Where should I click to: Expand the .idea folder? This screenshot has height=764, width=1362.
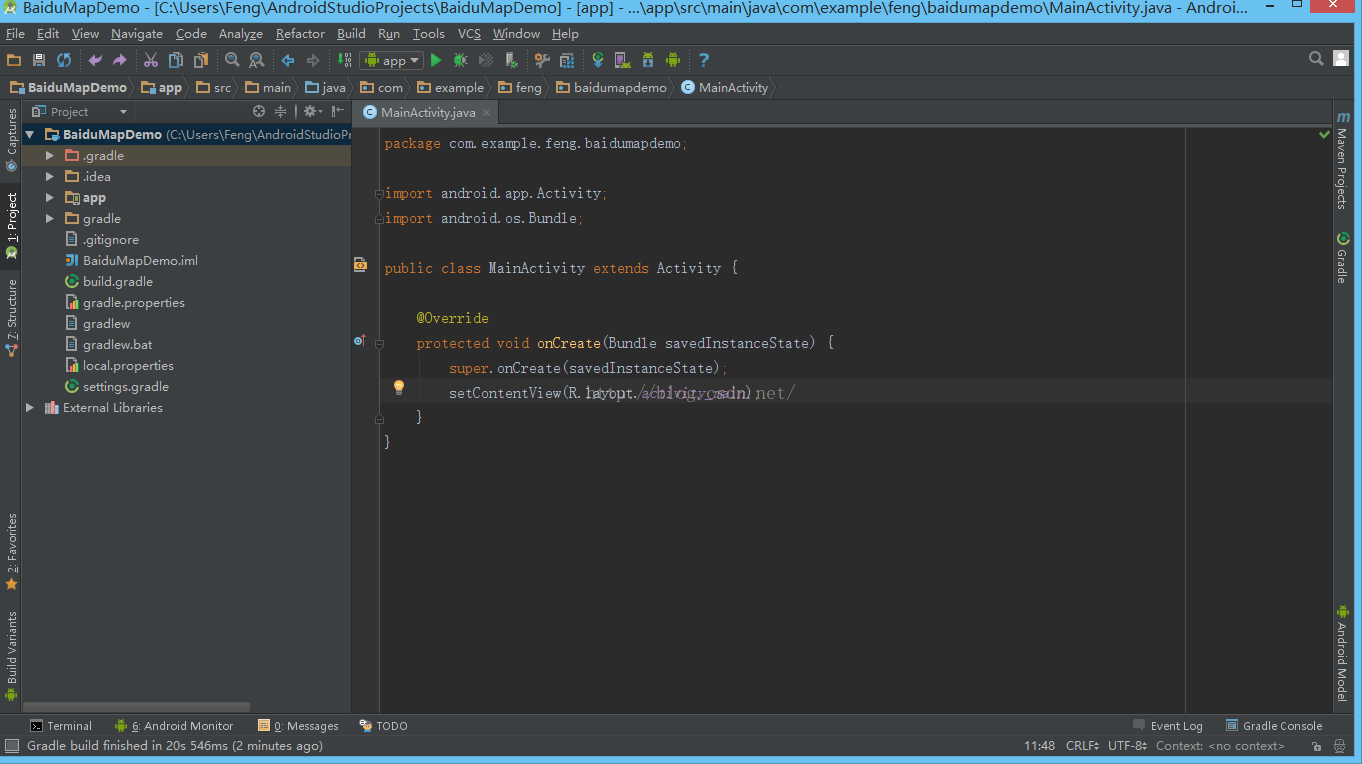click(49, 177)
